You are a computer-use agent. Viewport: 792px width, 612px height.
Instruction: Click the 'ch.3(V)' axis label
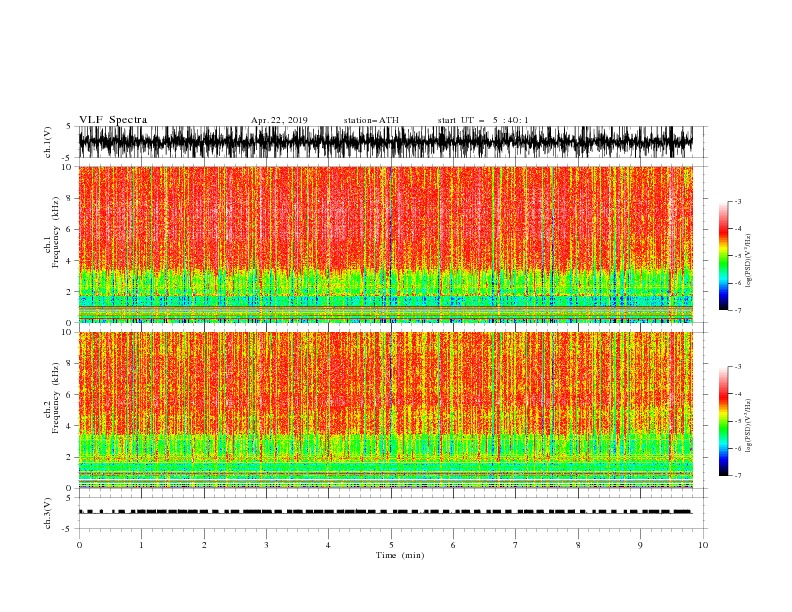click(x=48, y=513)
